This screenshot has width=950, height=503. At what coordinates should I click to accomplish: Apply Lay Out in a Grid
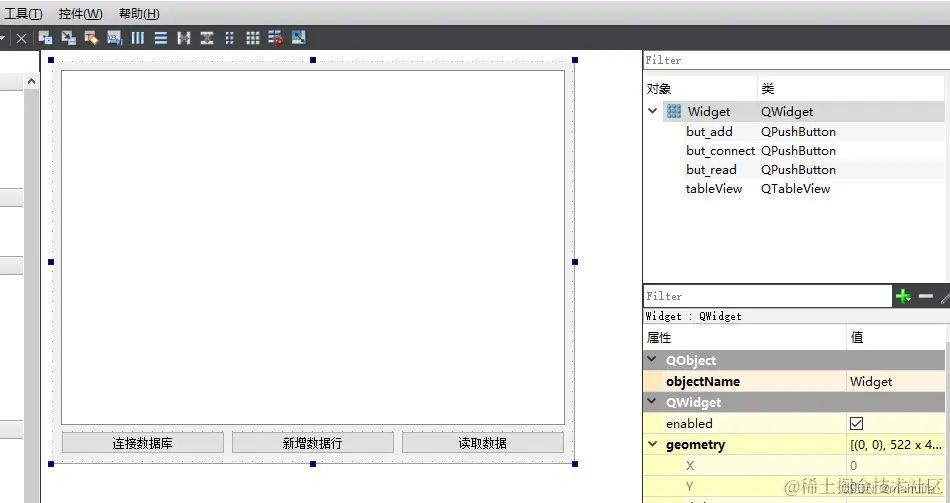click(253, 38)
